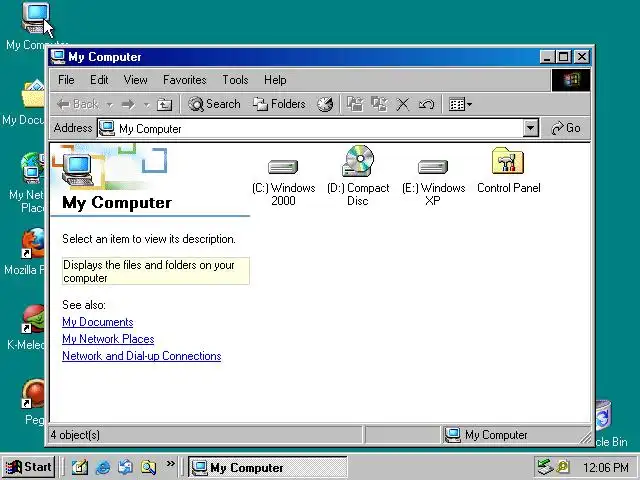The width and height of the screenshot is (640, 480).
Task: Open the Favorites menu
Action: coord(184,80)
